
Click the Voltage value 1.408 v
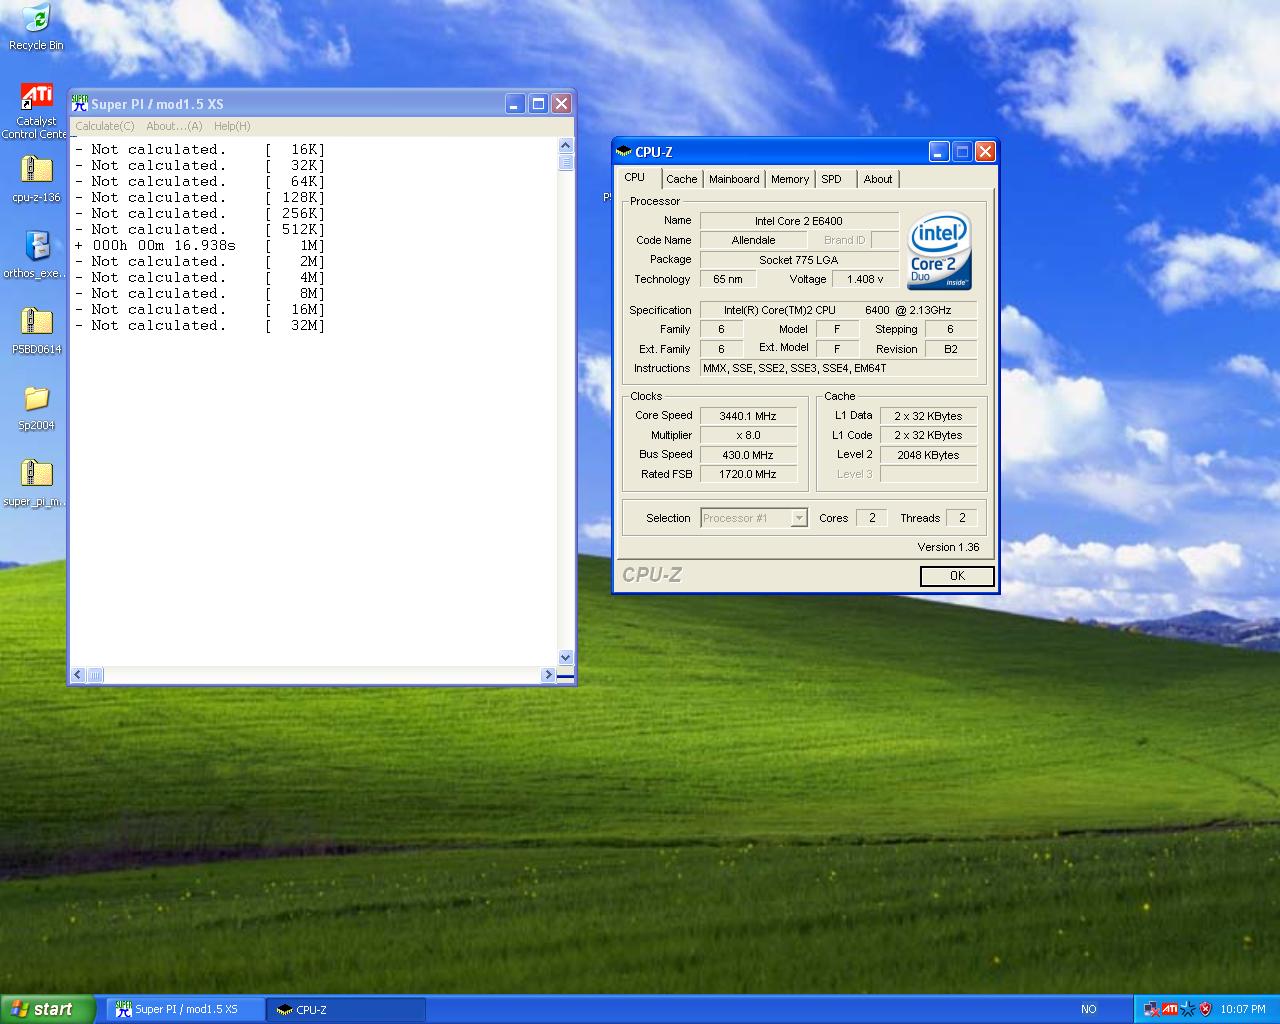click(865, 279)
